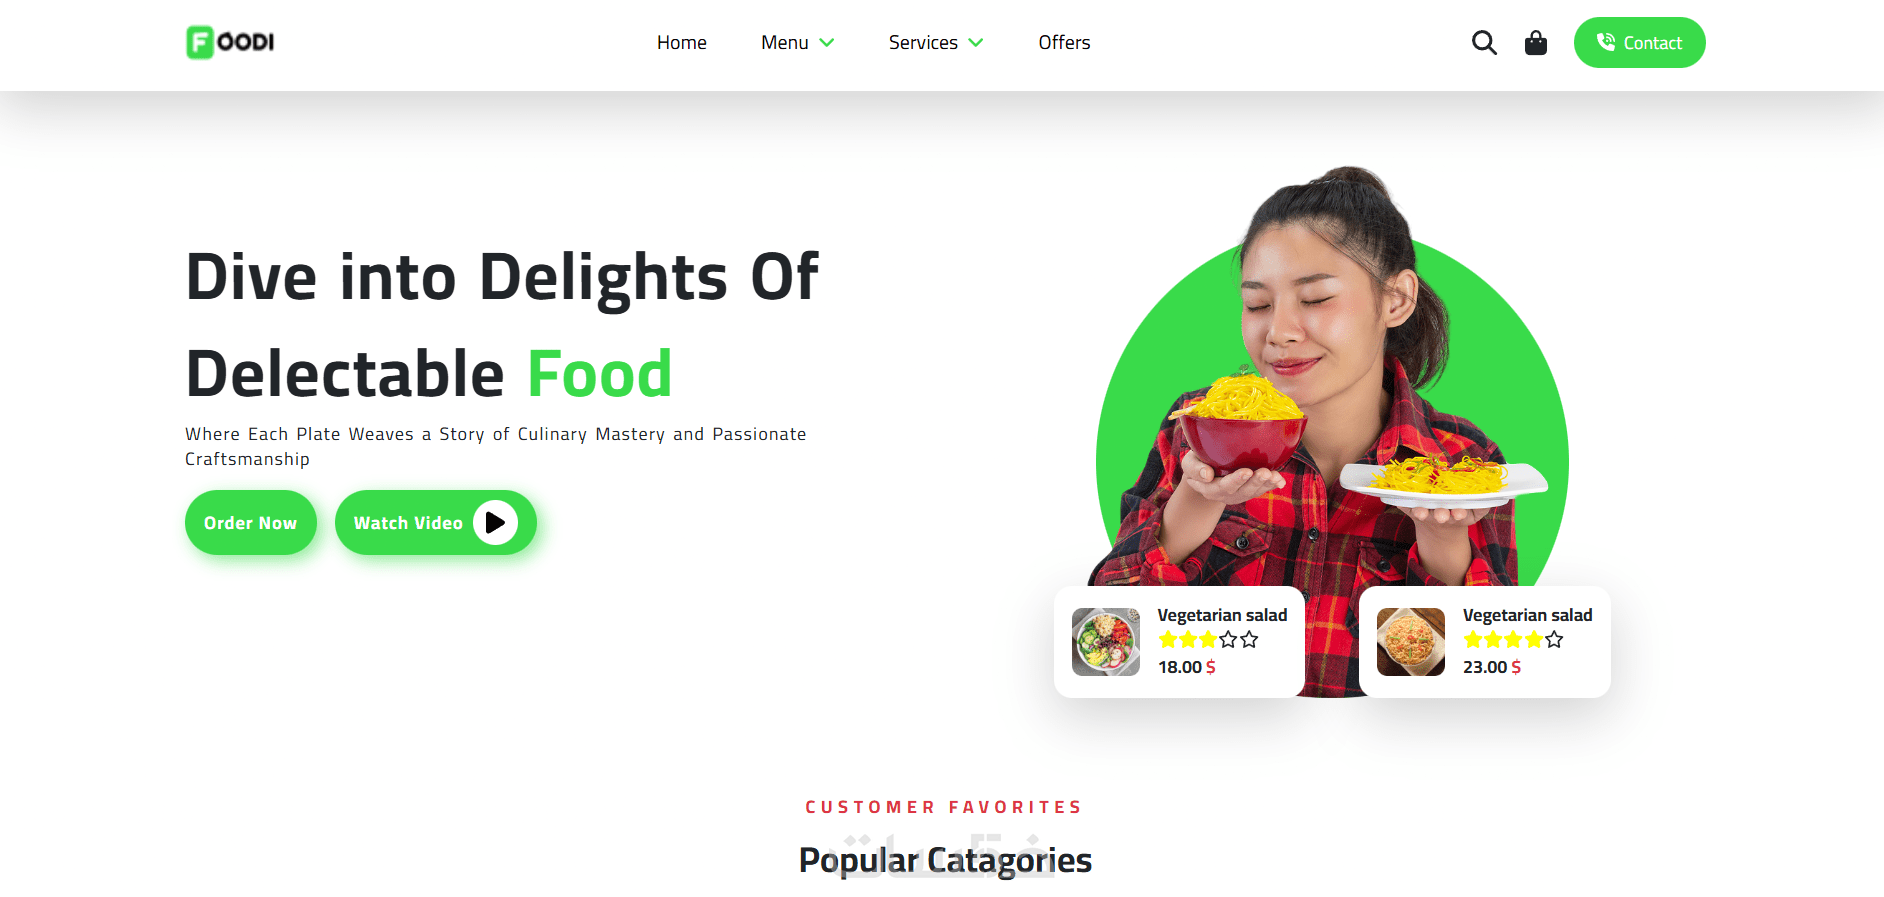
Task: Click the Menu nav label
Action: [785, 42]
